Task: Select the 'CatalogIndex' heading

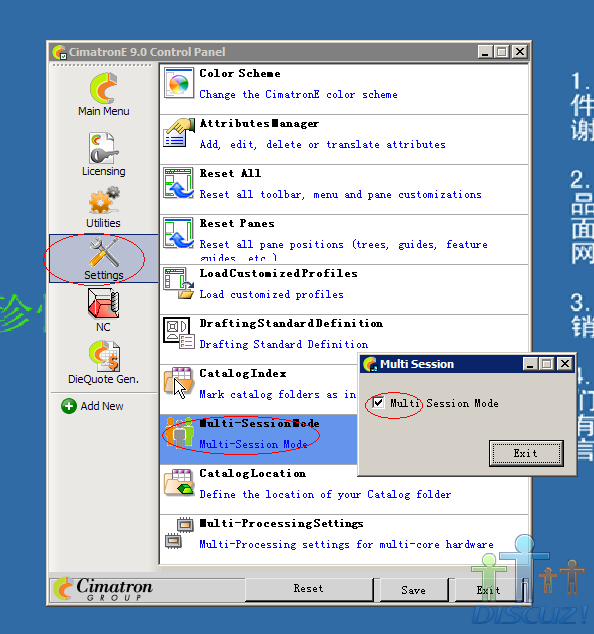Action: point(243,373)
